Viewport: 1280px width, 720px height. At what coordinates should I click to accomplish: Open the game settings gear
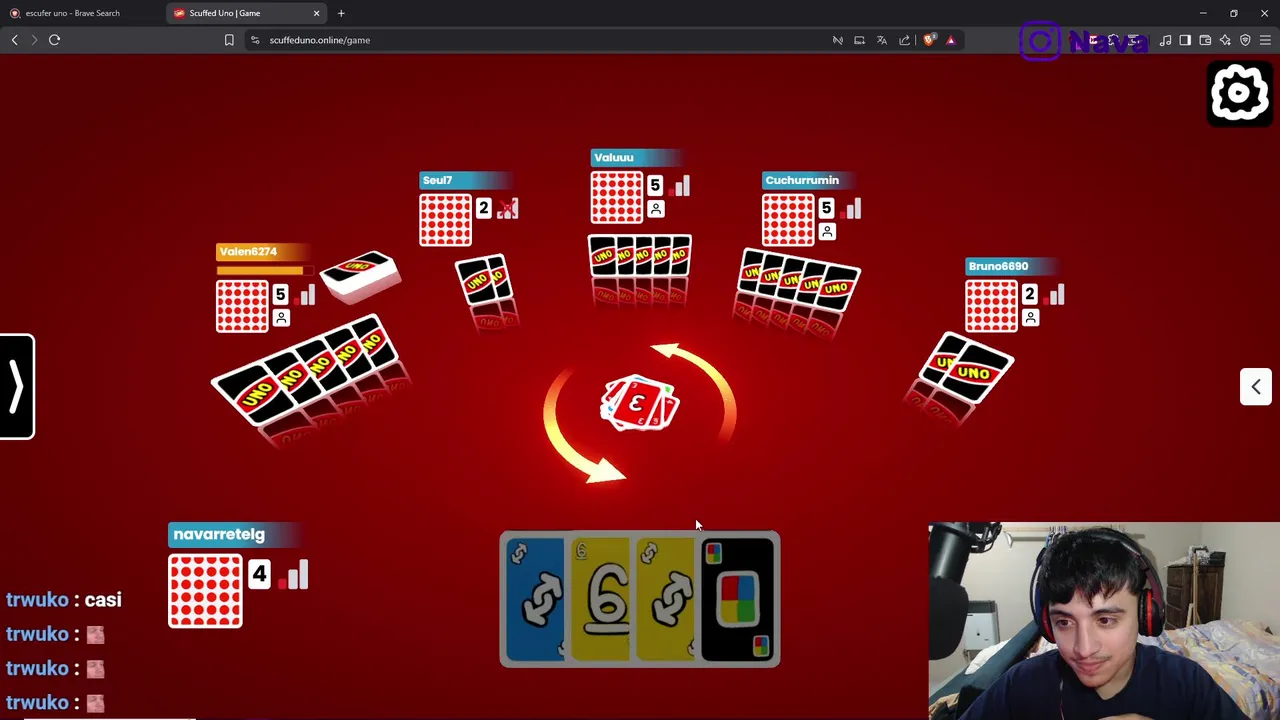click(1240, 93)
